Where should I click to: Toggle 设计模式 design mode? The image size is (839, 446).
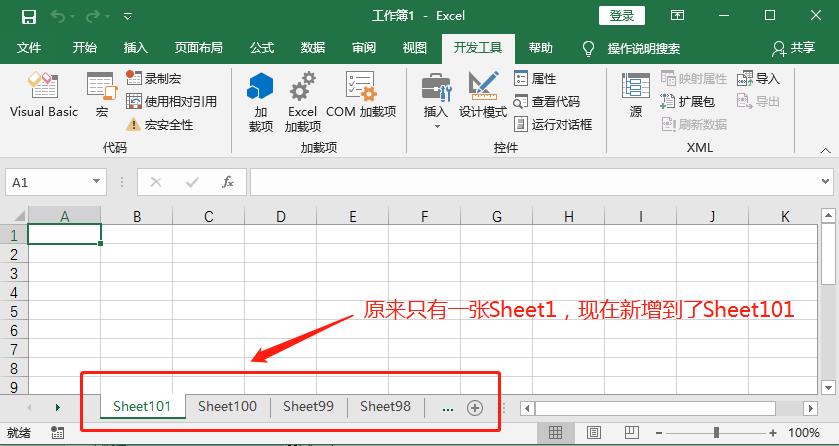483,95
